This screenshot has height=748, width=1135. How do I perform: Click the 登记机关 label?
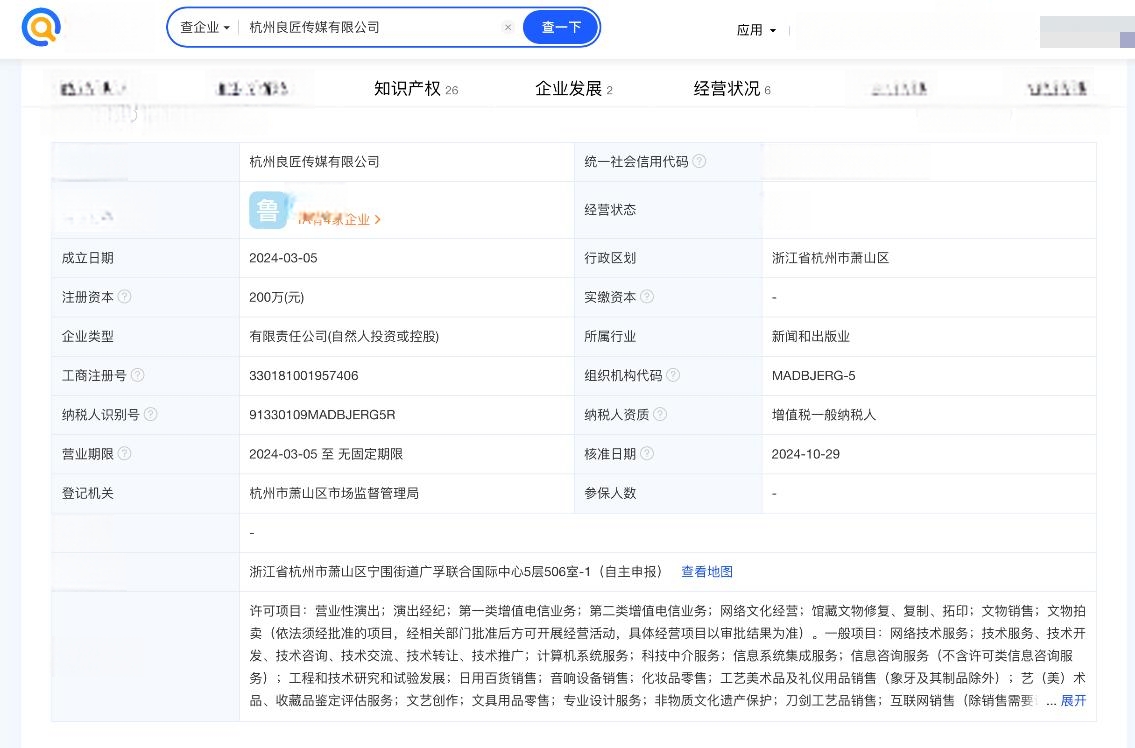coord(88,493)
